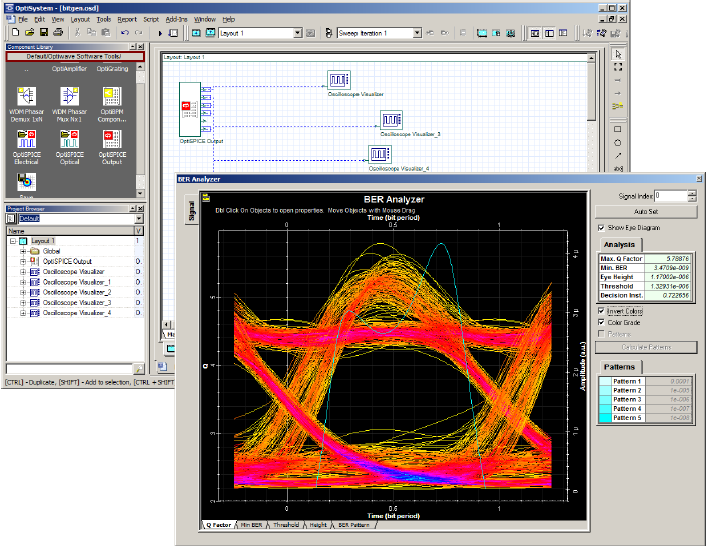Open the Report menu

(127, 19)
